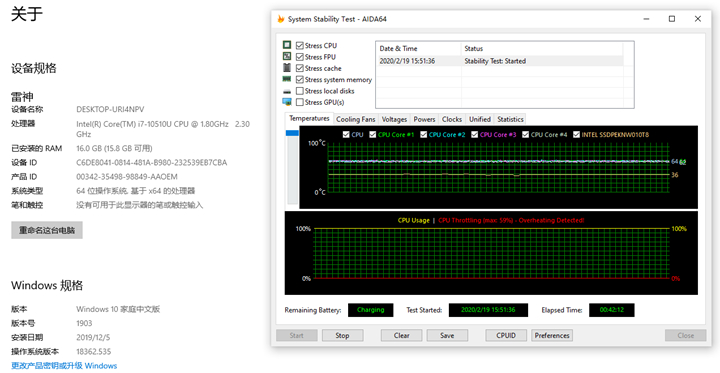Open the Preferences dialog
Viewport: 720px width, 373px height.
pos(552,335)
